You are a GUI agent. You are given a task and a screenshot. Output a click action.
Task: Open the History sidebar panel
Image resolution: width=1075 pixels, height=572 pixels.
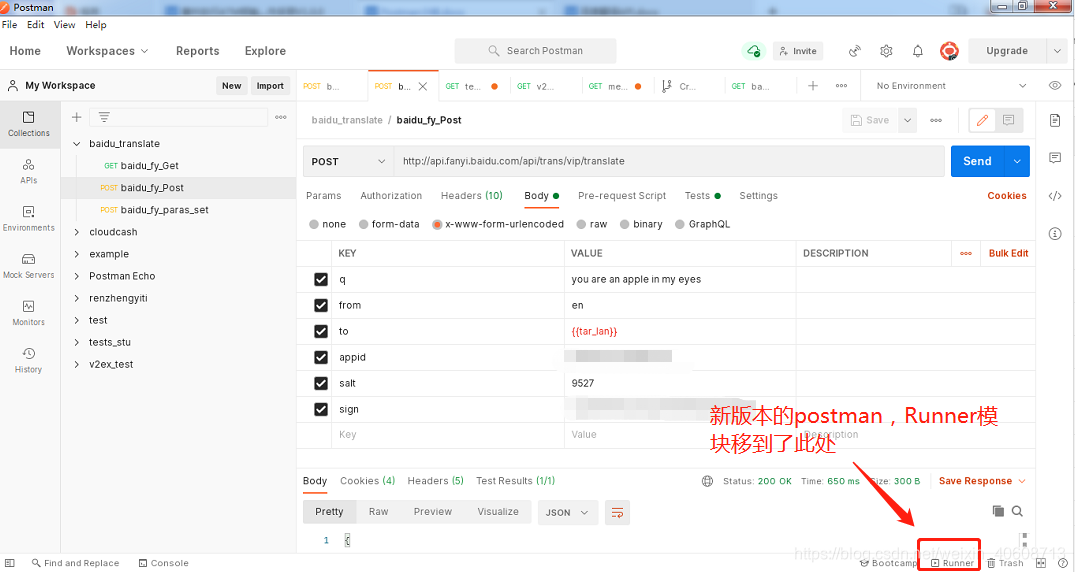29,360
